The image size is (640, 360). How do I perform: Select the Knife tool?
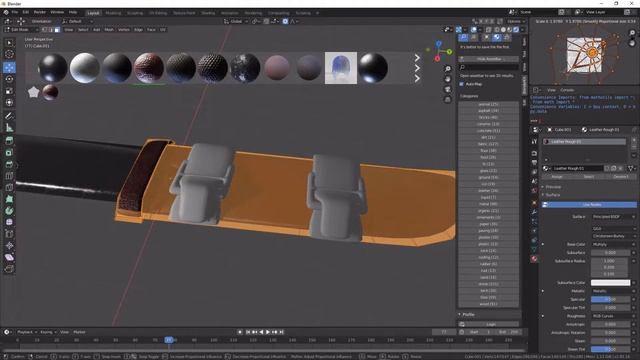click(9, 188)
